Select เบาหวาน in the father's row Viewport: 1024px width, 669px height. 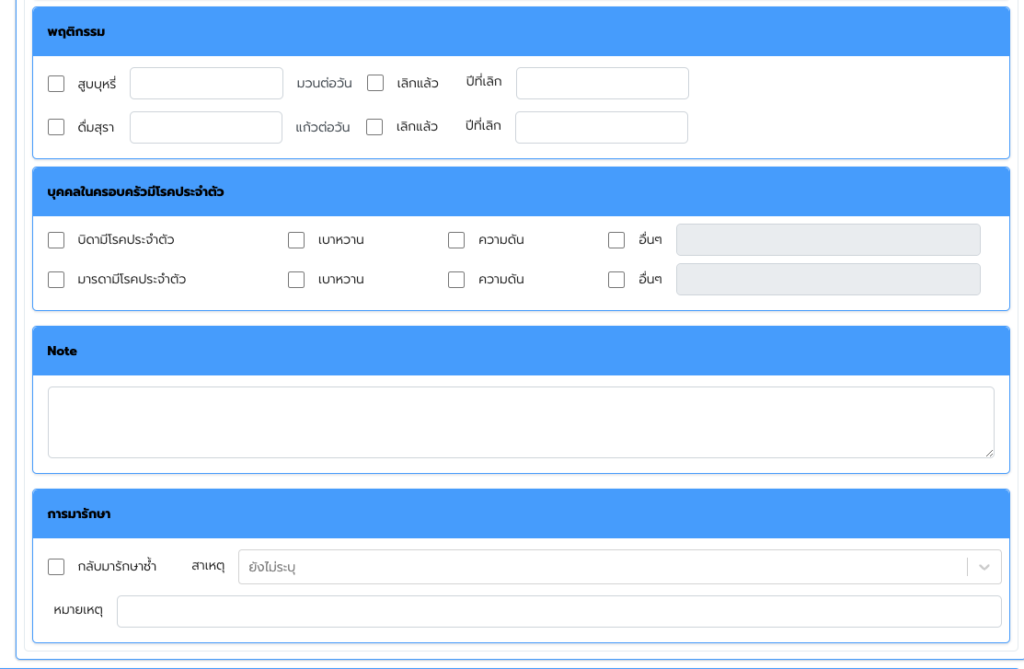tap(297, 240)
